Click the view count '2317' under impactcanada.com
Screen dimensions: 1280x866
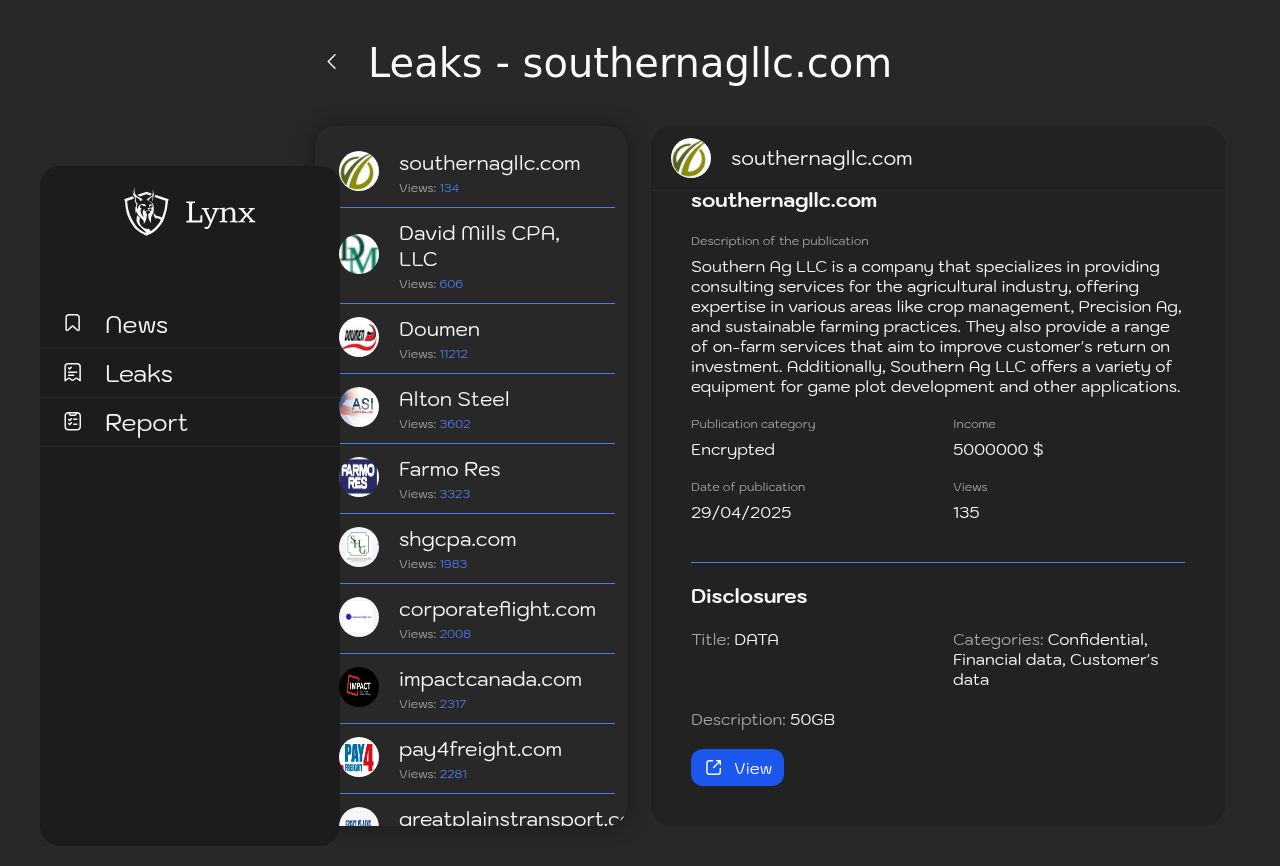click(453, 704)
